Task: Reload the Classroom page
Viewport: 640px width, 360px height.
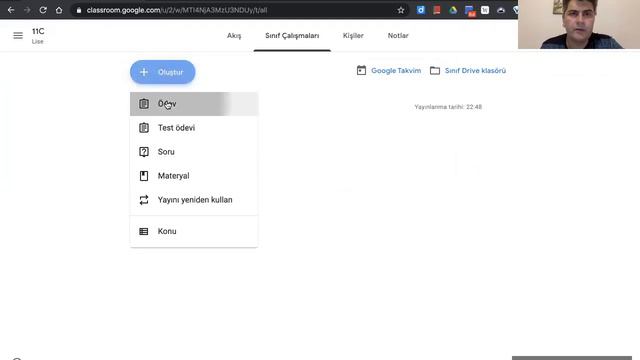Action: [x=43, y=10]
